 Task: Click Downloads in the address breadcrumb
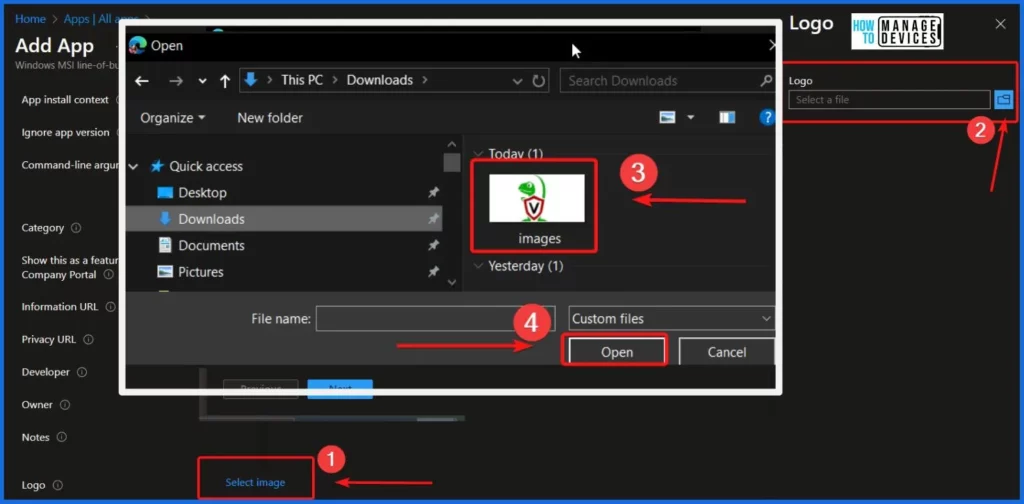click(379, 80)
